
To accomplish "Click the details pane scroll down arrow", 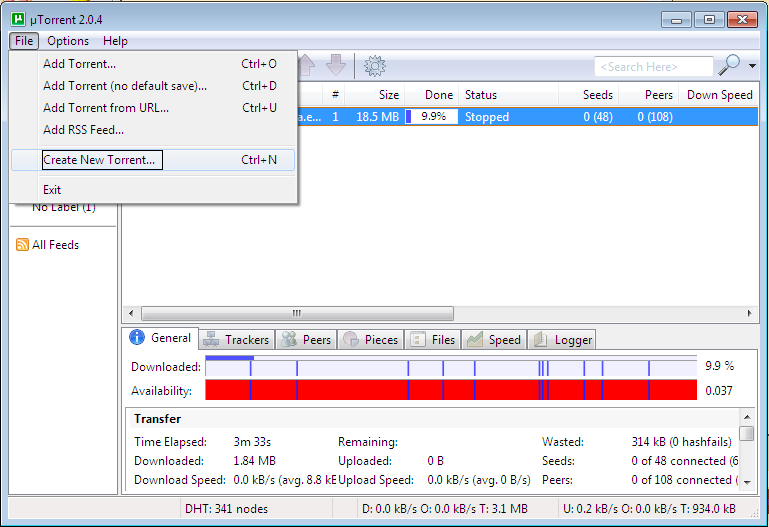I will click(x=747, y=482).
